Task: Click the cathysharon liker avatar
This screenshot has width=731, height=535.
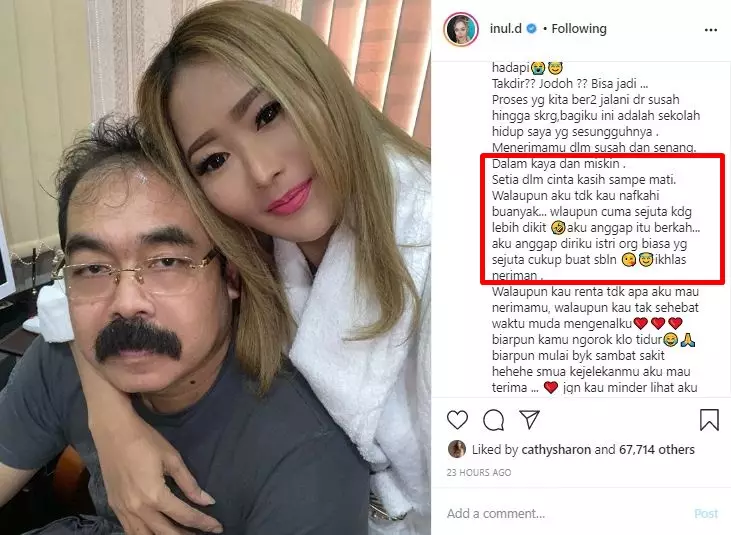Action: click(x=457, y=449)
